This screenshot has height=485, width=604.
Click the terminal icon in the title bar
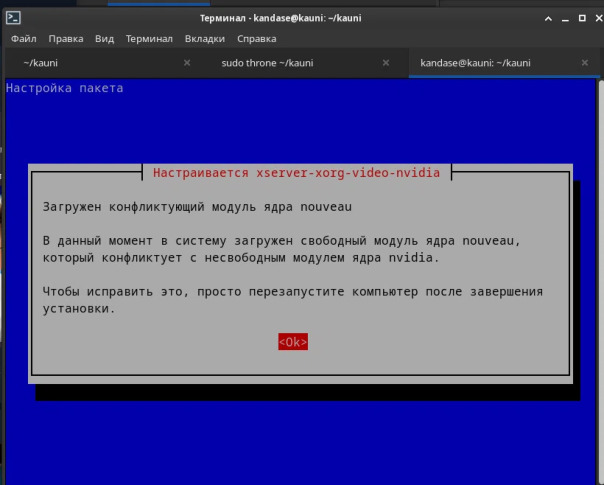(x=13, y=18)
